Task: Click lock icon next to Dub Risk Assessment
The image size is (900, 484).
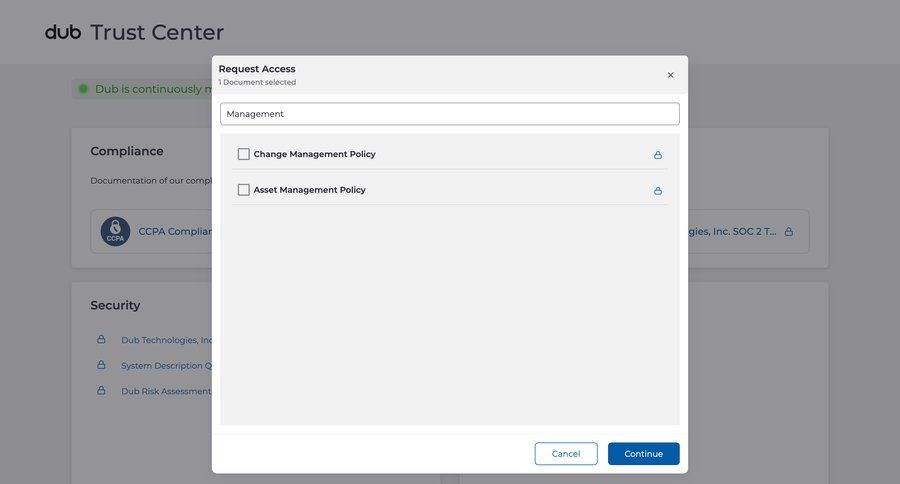Action: point(101,390)
